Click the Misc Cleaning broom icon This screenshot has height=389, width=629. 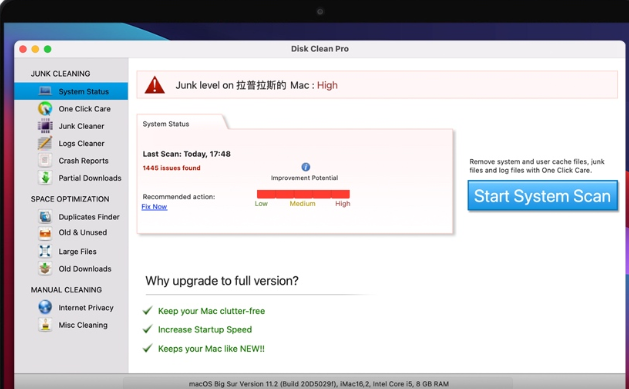(x=45, y=325)
